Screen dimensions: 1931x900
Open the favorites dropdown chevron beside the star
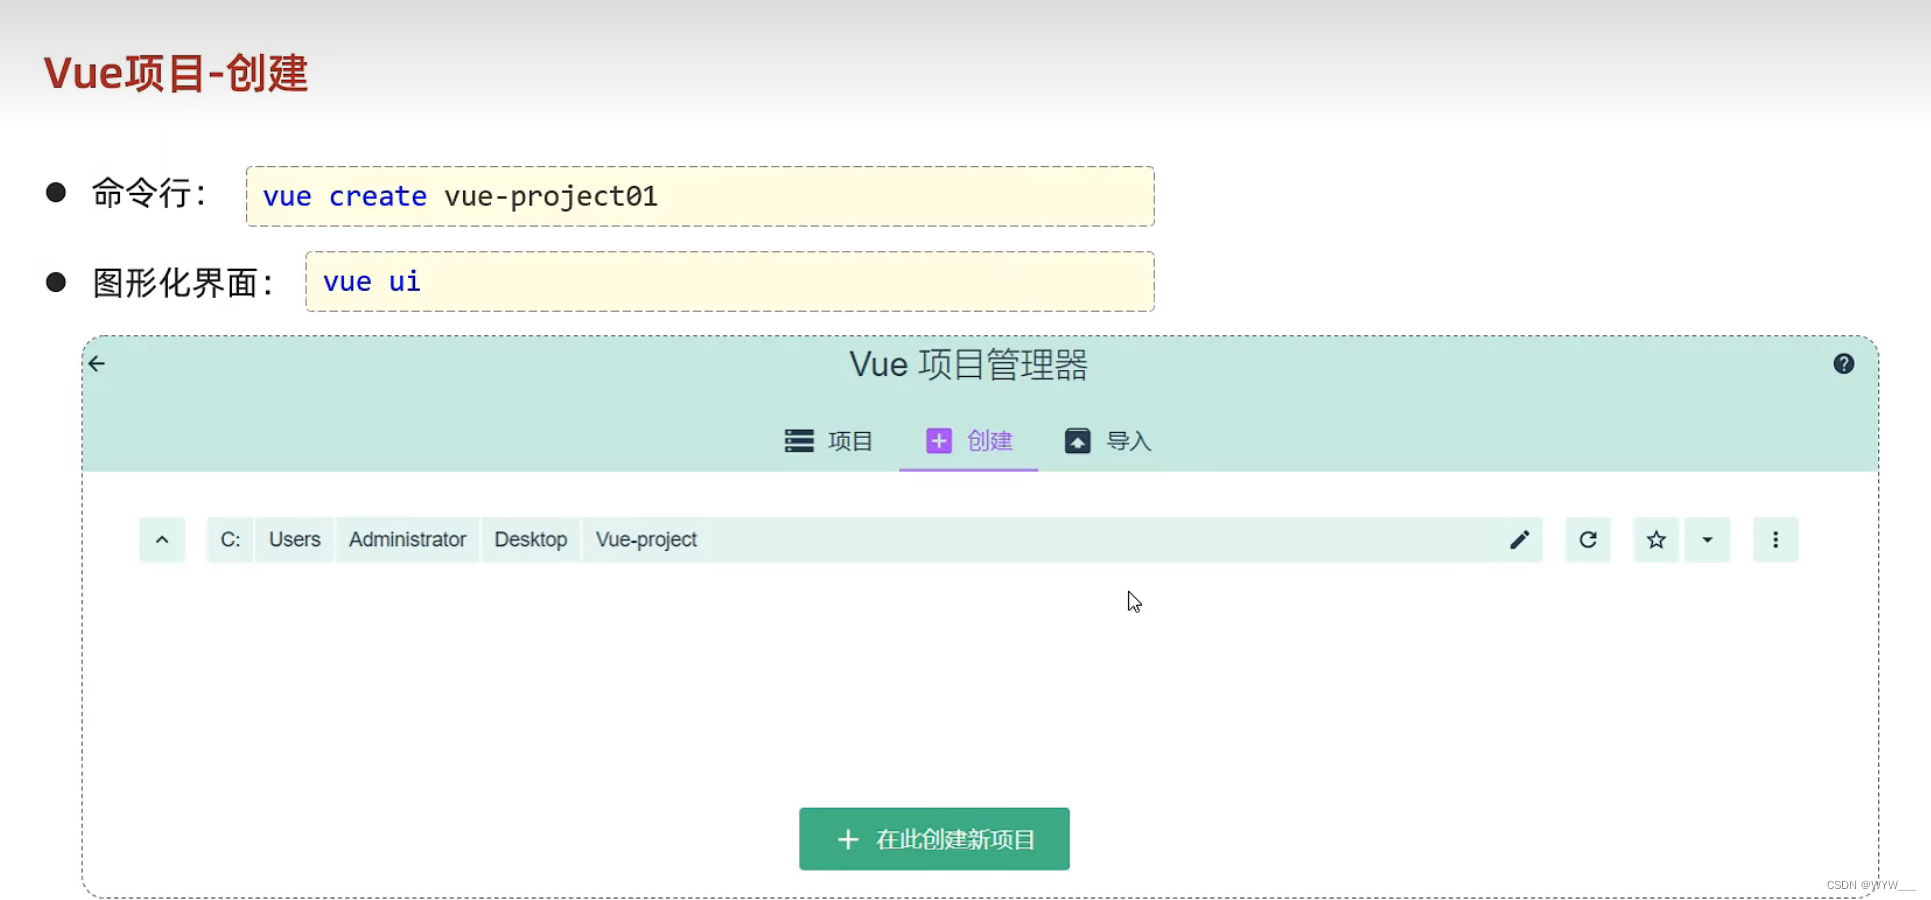pos(1708,539)
